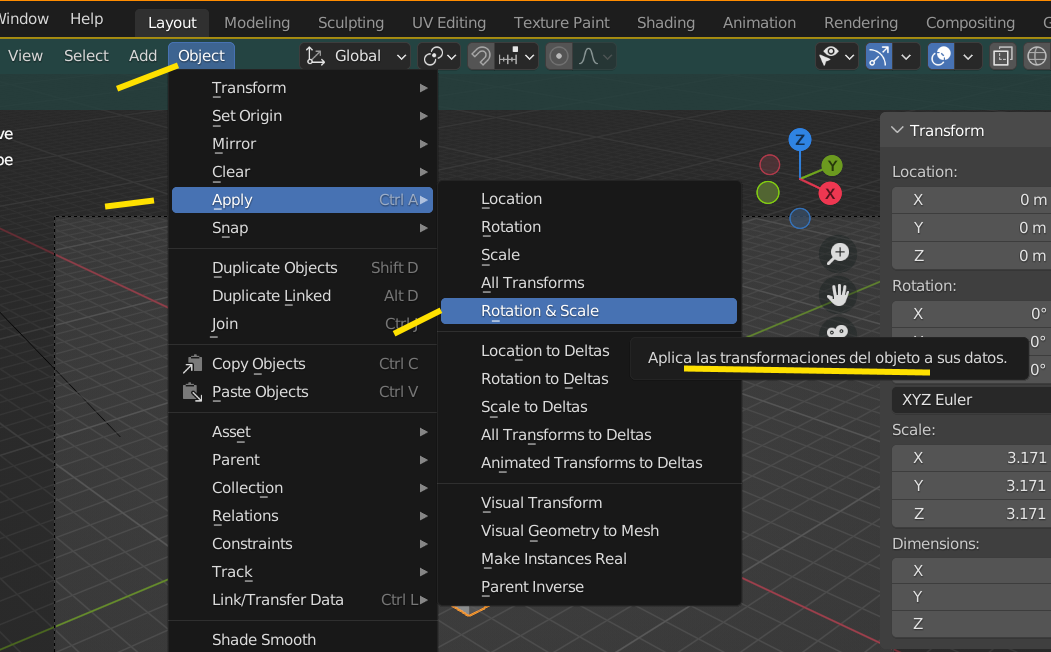Image resolution: width=1051 pixels, height=652 pixels.
Task: Click the Paste Objects clipboard icon
Action: pyautogui.click(x=192, y=392)
